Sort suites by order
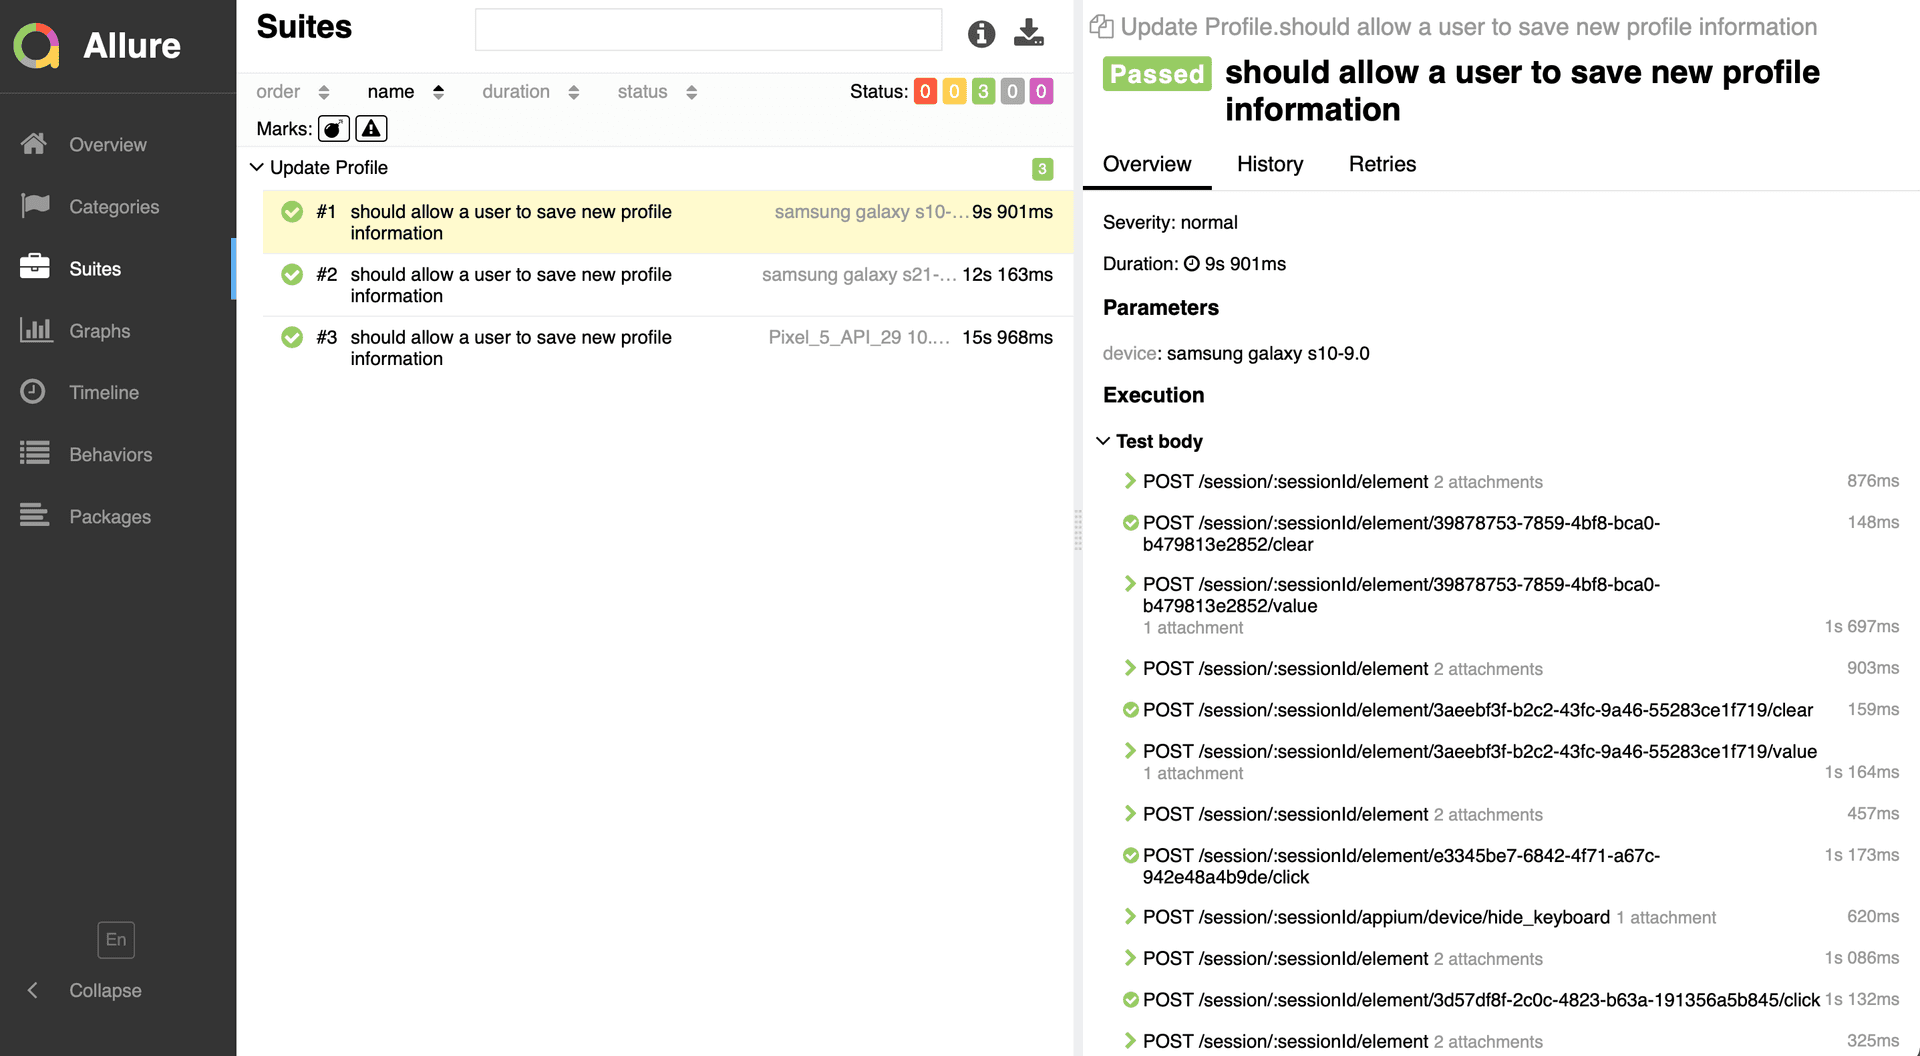 tap(292, 92)
